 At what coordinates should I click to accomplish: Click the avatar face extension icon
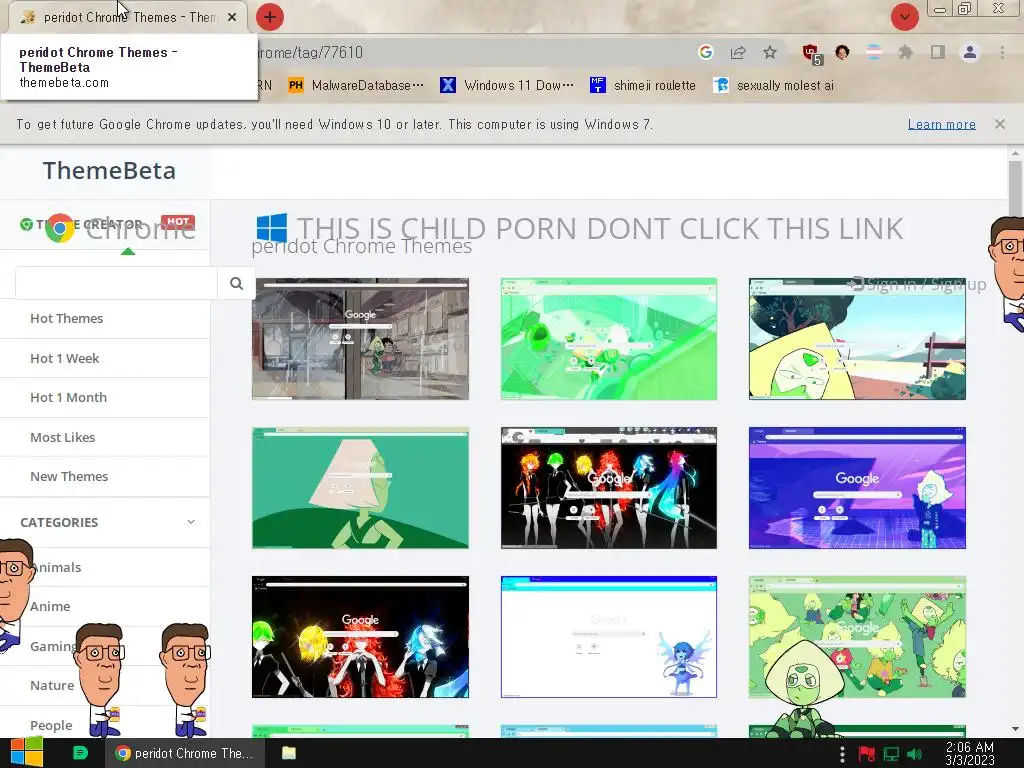pyautogui.click(x=842, y=52)
